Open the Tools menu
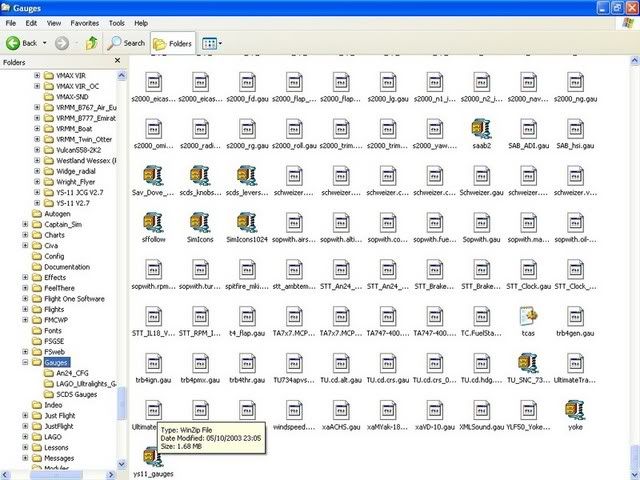 (x=116, y=23)
